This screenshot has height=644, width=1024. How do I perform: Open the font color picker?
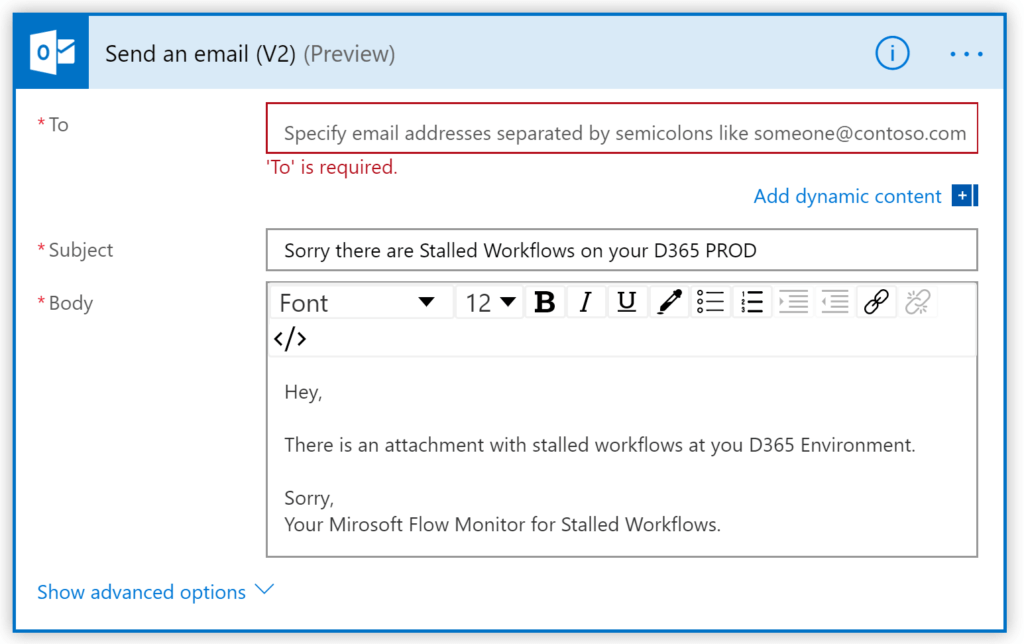668,302
